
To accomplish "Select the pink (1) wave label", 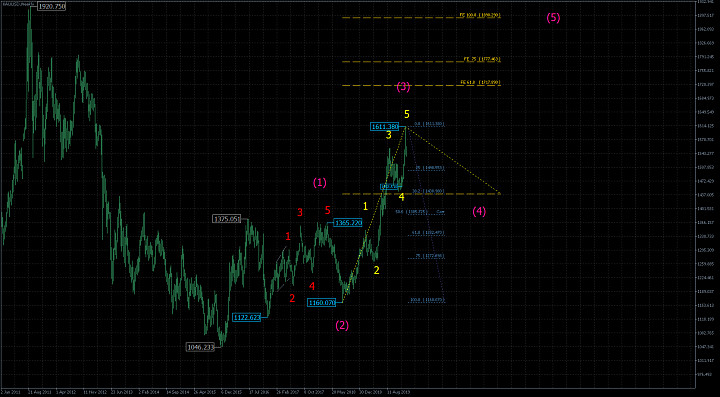I will (320, 182).
